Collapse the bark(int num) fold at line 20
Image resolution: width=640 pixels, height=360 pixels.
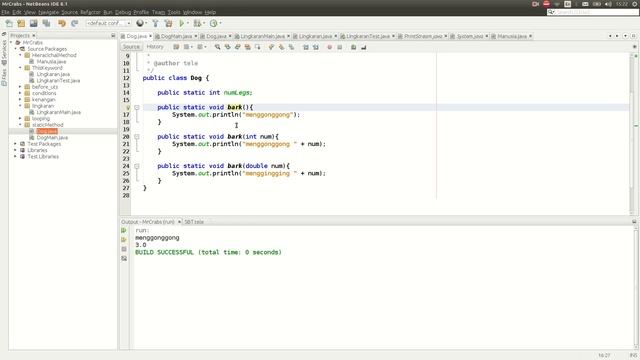[137, 137]
